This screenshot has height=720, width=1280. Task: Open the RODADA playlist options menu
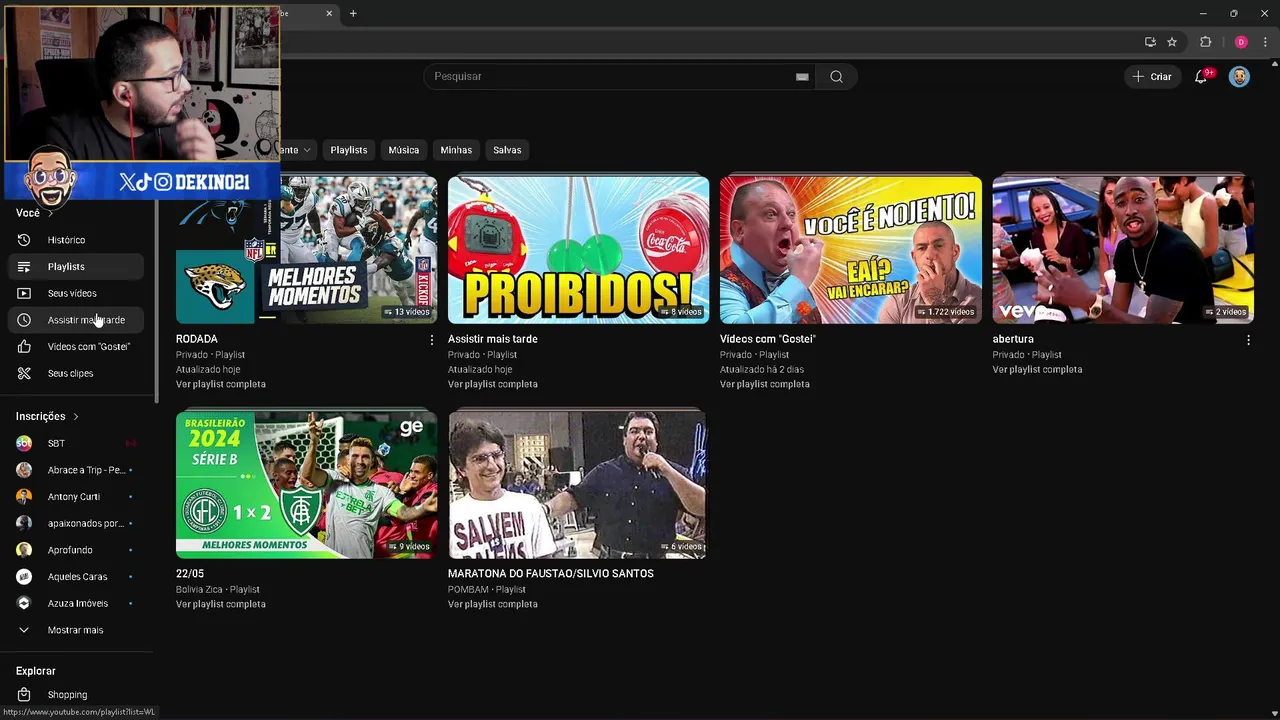[x=432, y=340]
